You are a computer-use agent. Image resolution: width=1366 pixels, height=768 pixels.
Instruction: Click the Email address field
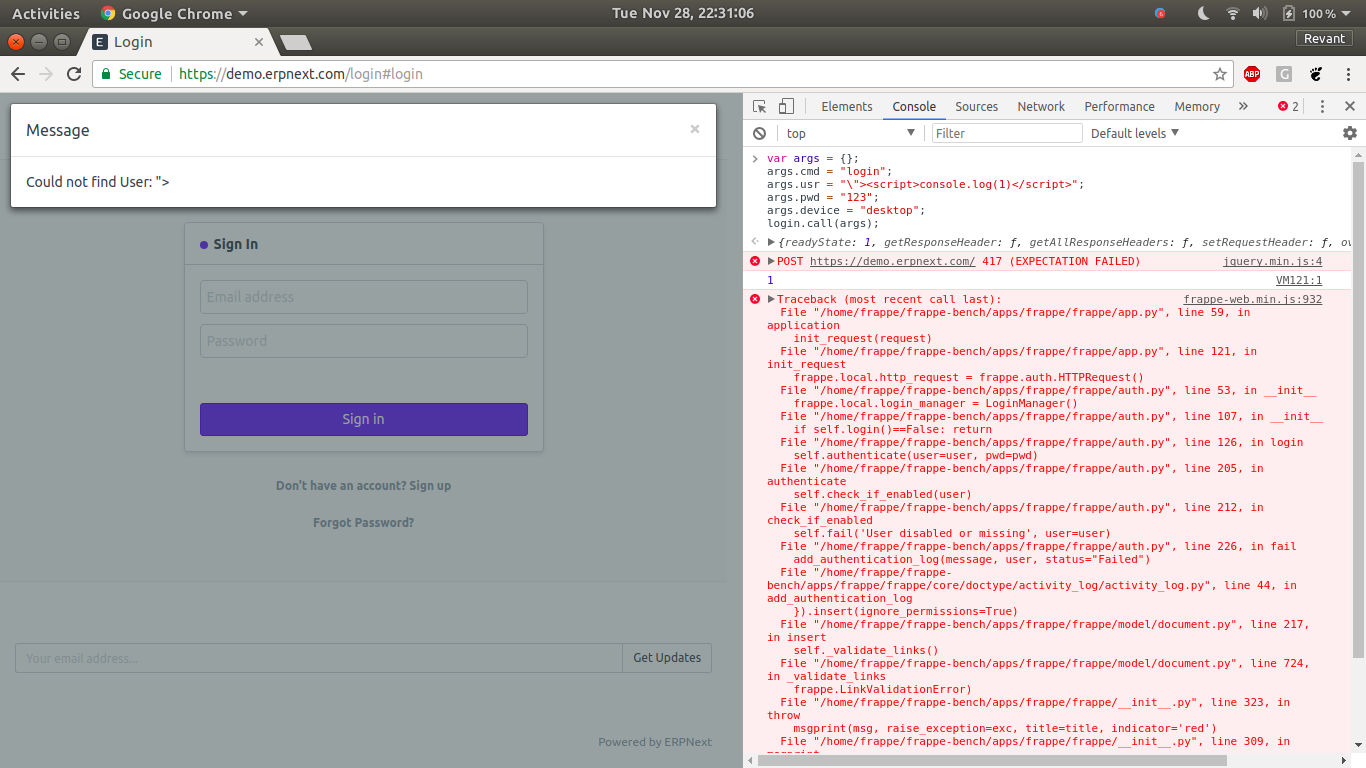364,297
